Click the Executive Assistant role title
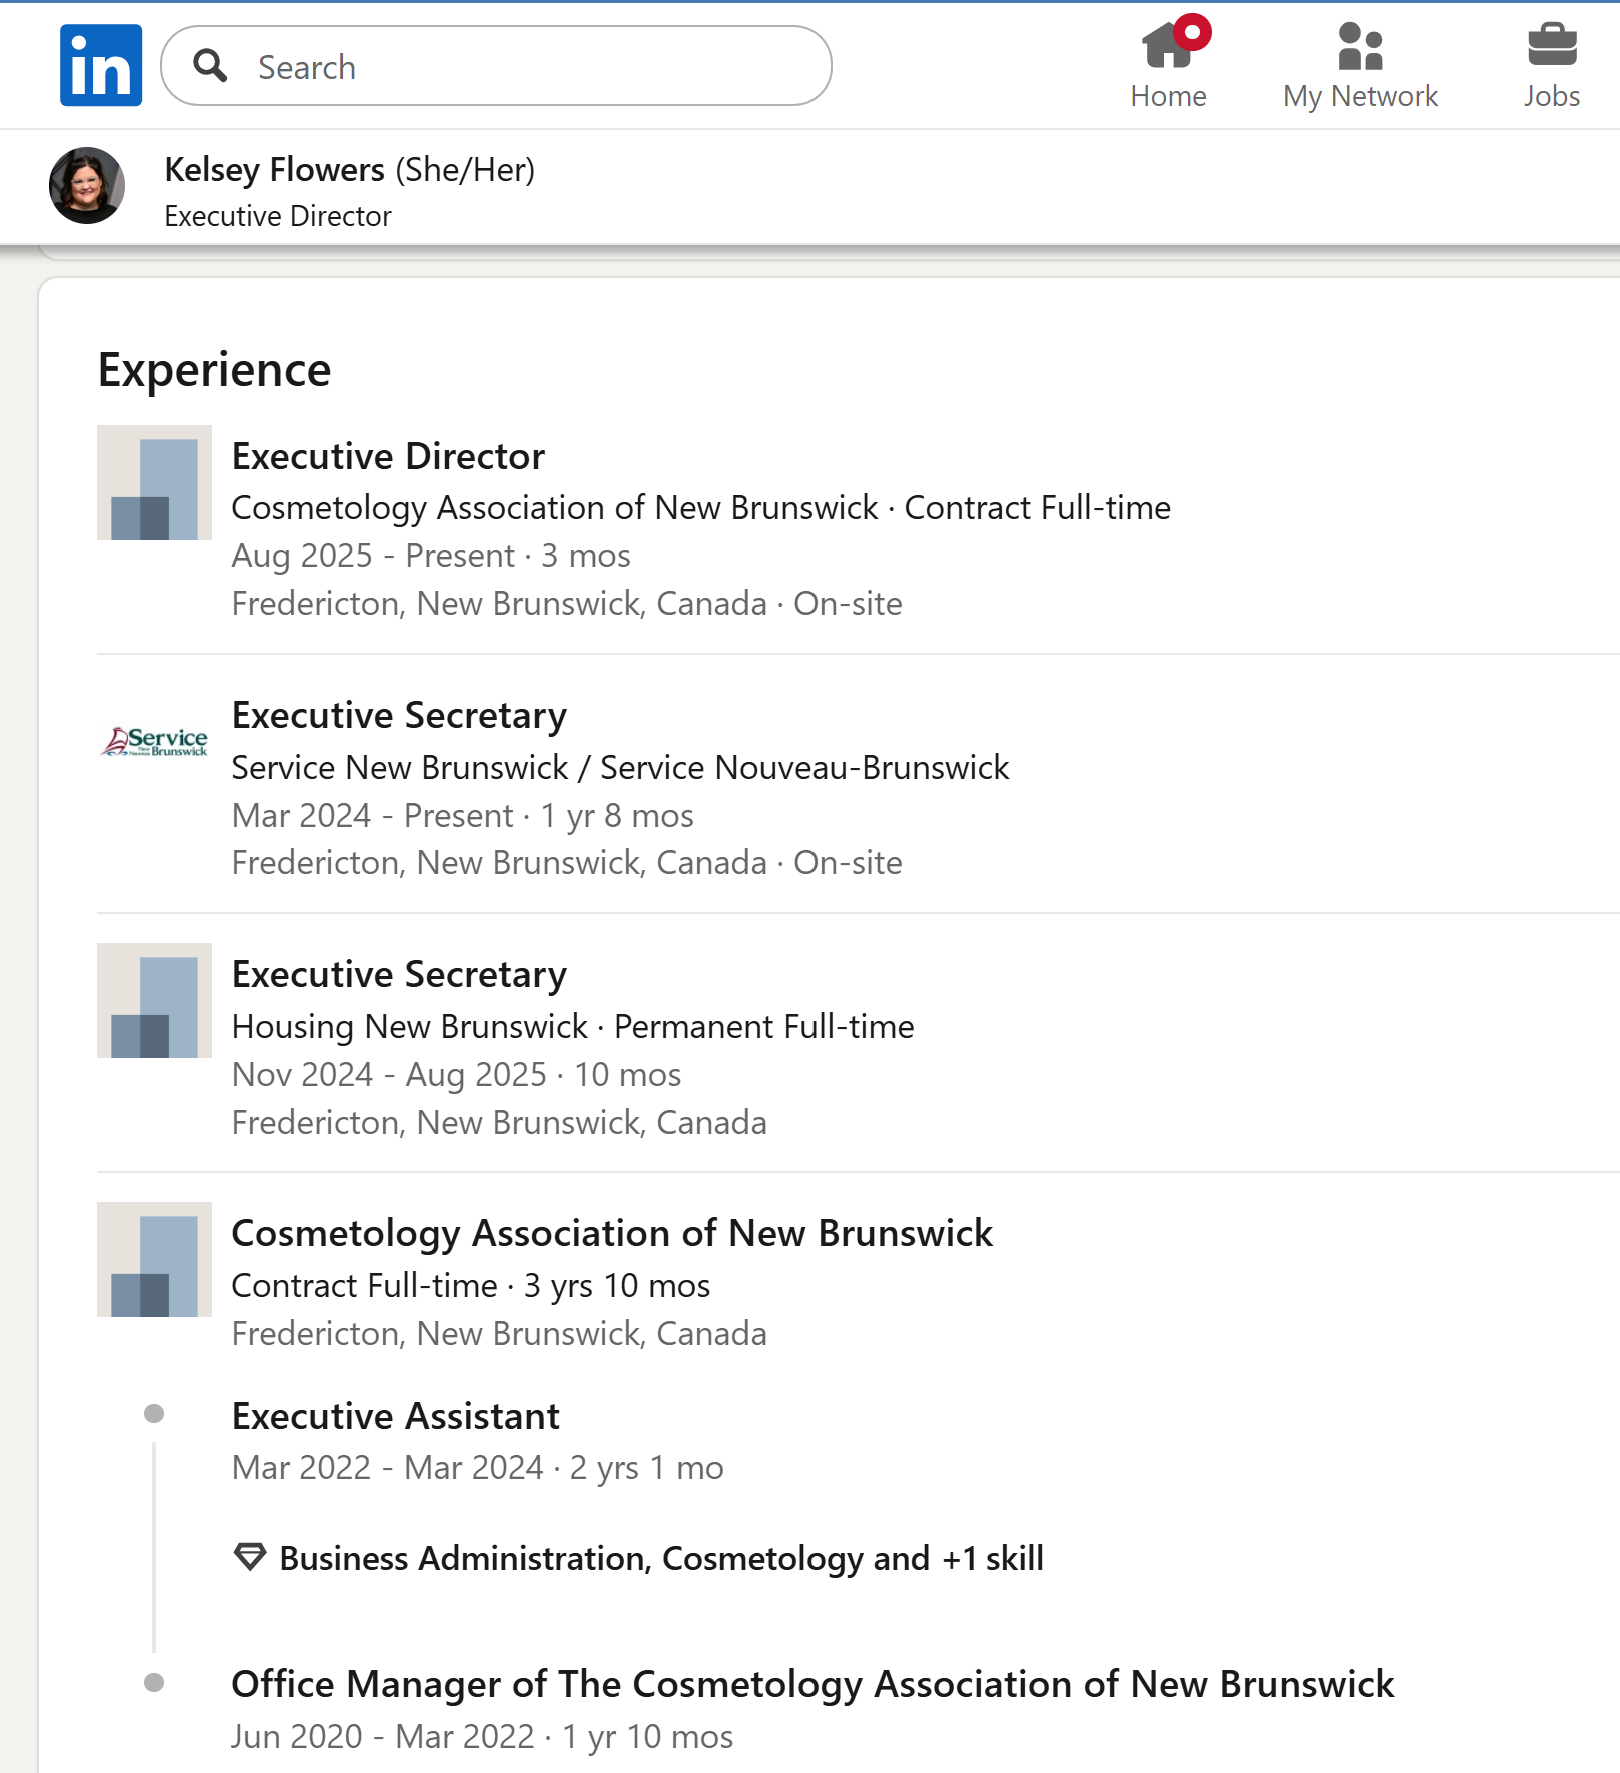The width and height of the screenshot is (1620, 1773). [395, 1416]
